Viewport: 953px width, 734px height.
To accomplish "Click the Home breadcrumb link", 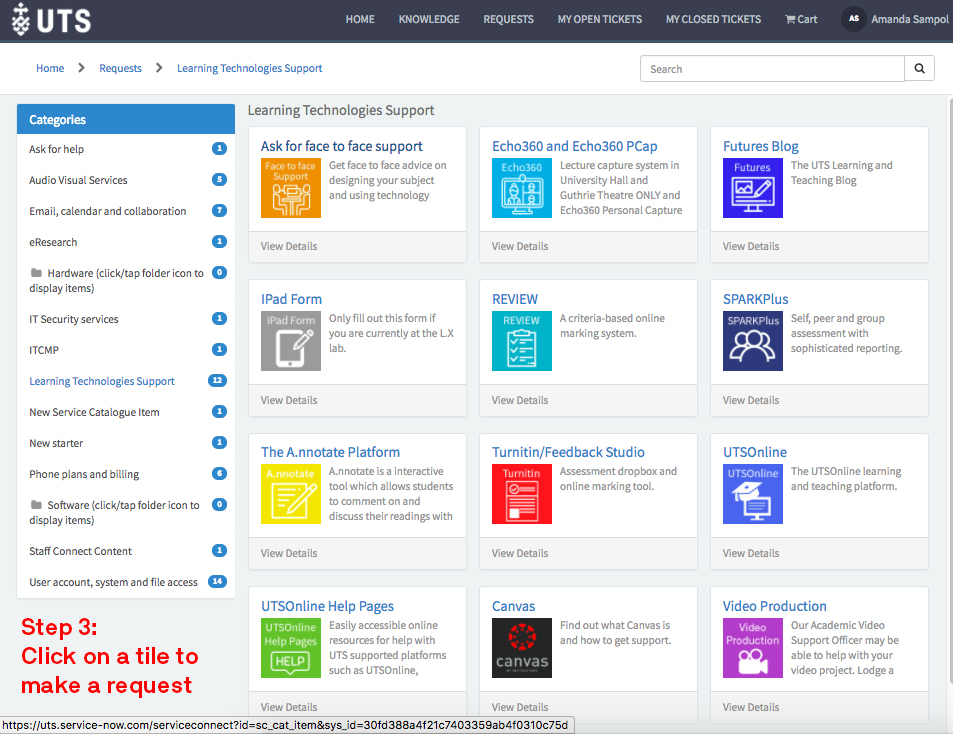I will pos(50,68).
